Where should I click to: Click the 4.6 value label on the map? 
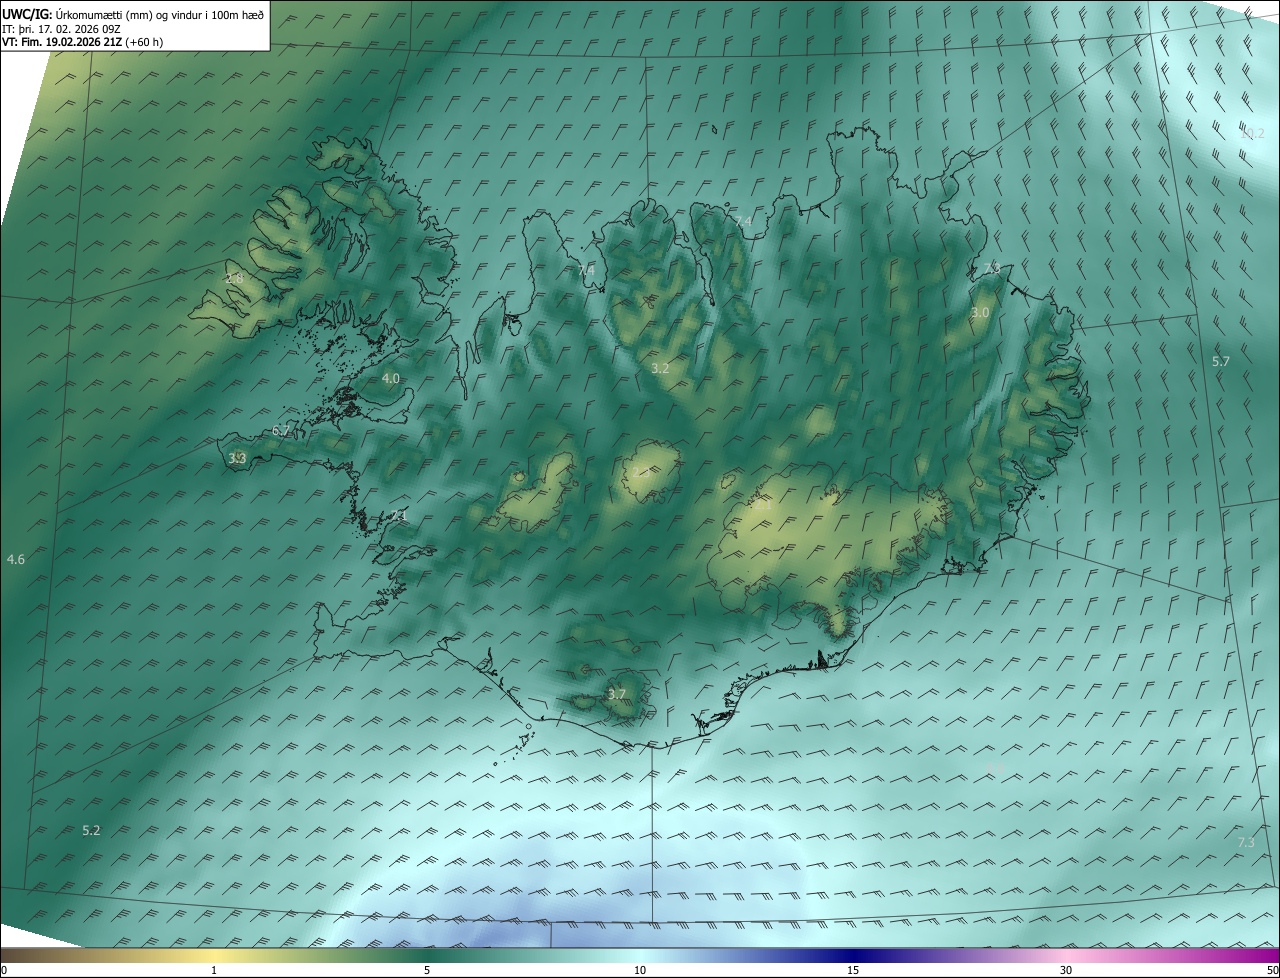click(15, 560)
